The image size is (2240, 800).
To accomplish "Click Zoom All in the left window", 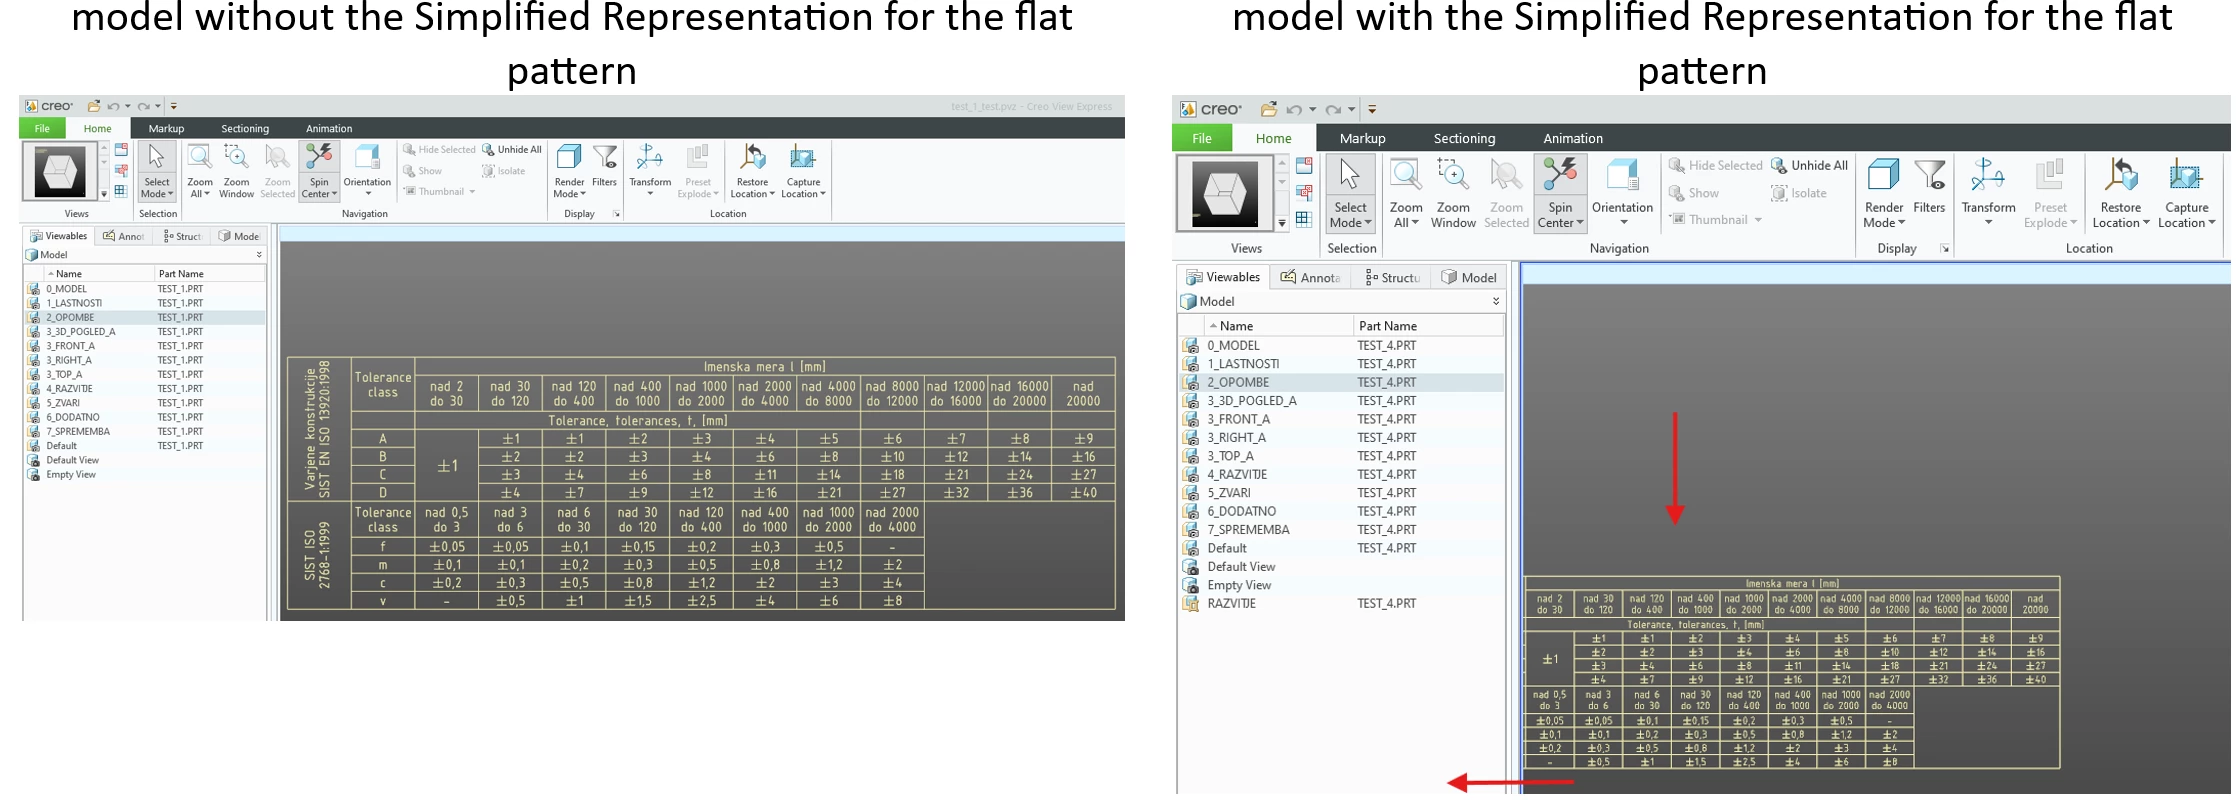I will pos(200,170).
